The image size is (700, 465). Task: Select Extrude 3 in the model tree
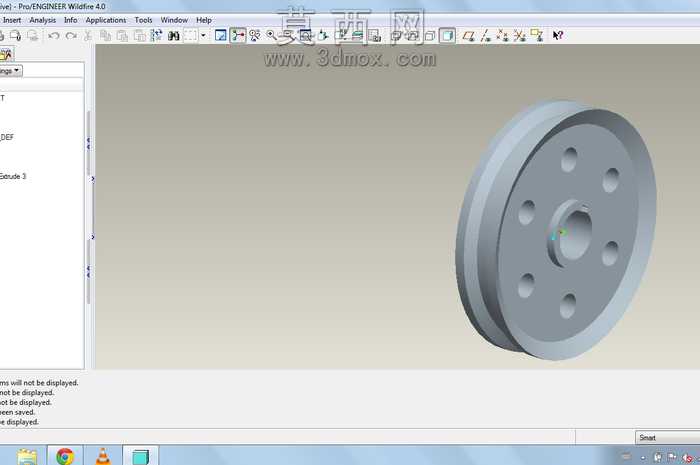pyautogui.click(x=13, y=176)
